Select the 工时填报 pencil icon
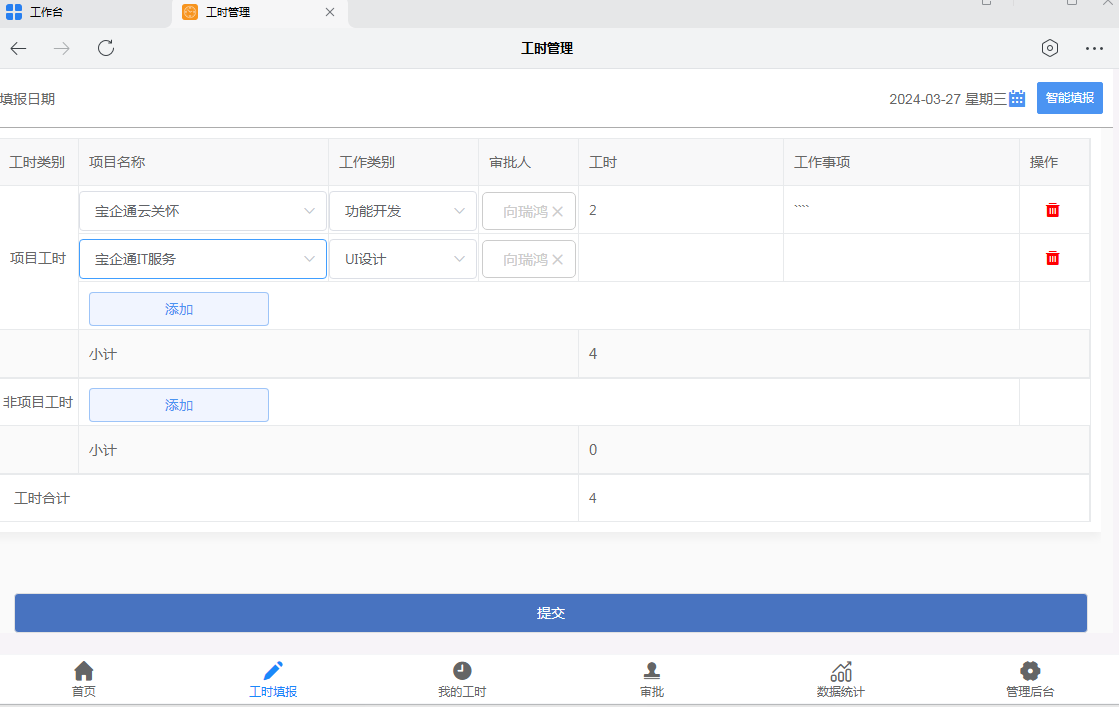The height and width of the screenshot is (707, 1119). [273, 671]
